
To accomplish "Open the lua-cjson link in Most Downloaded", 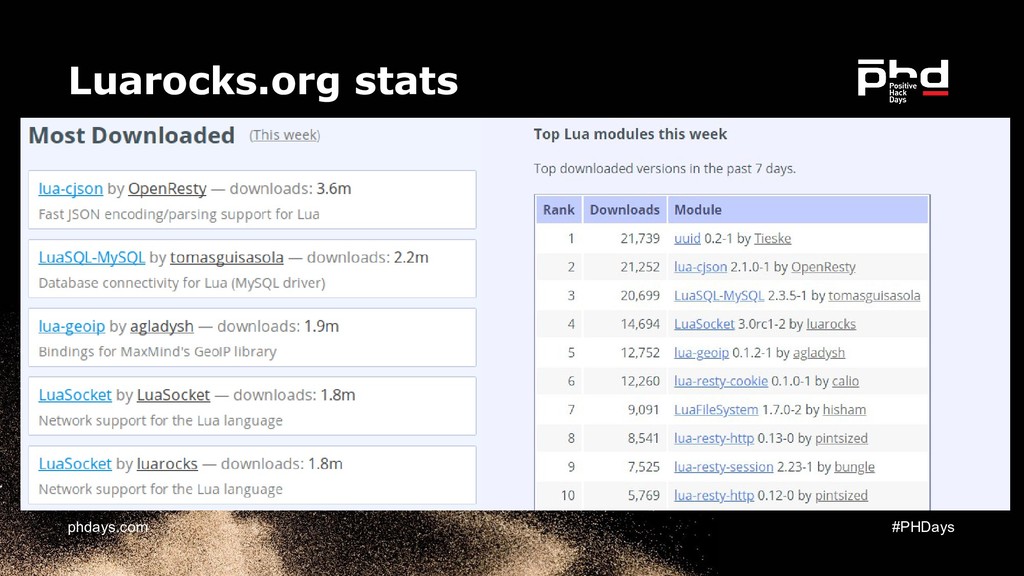I will click(71, 189).
